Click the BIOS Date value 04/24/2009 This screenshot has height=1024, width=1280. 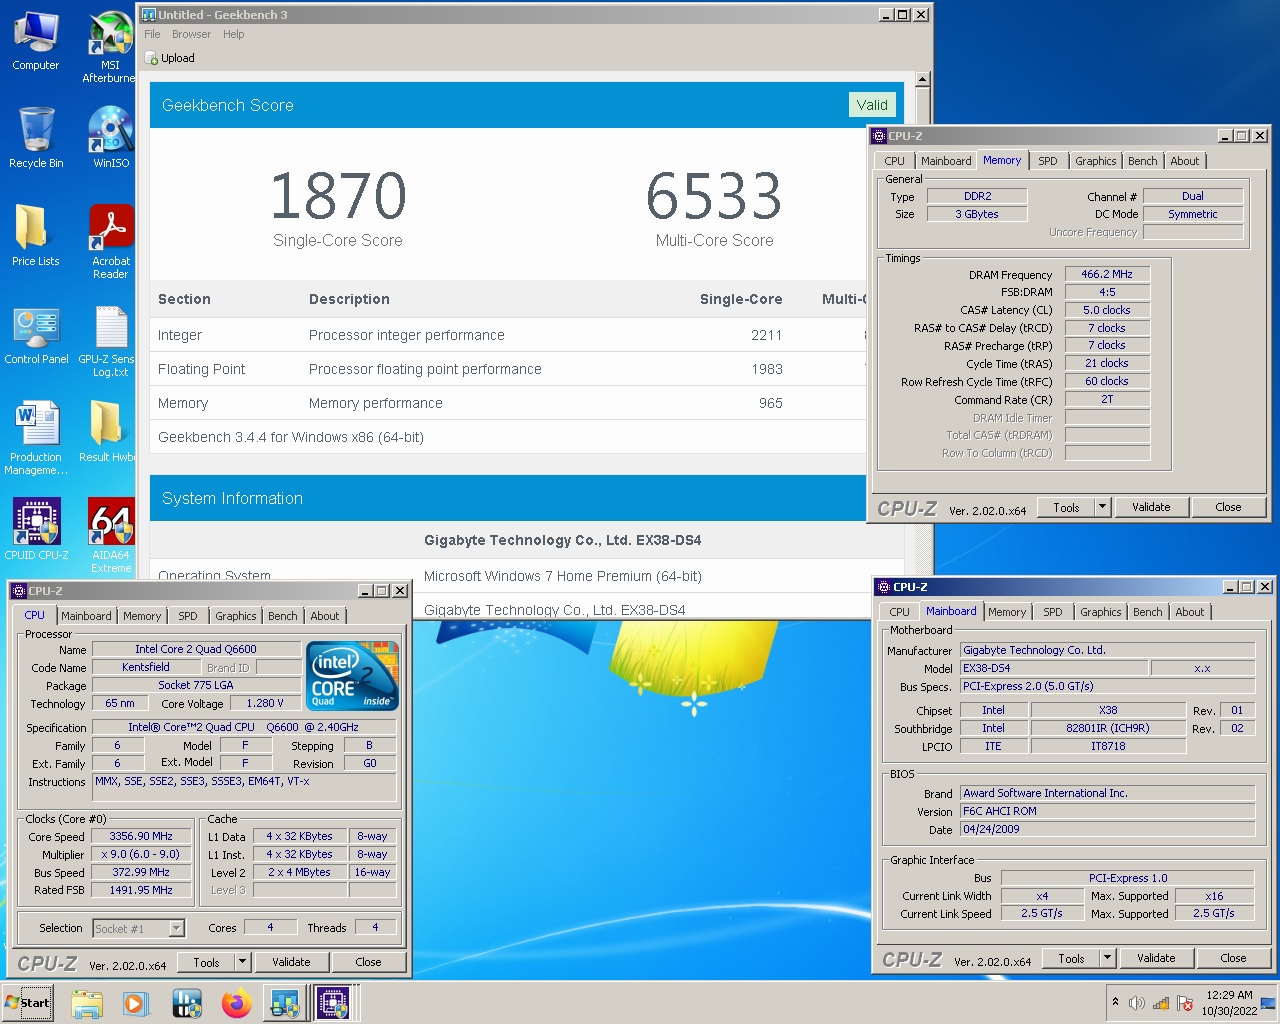coord(1107,829)
